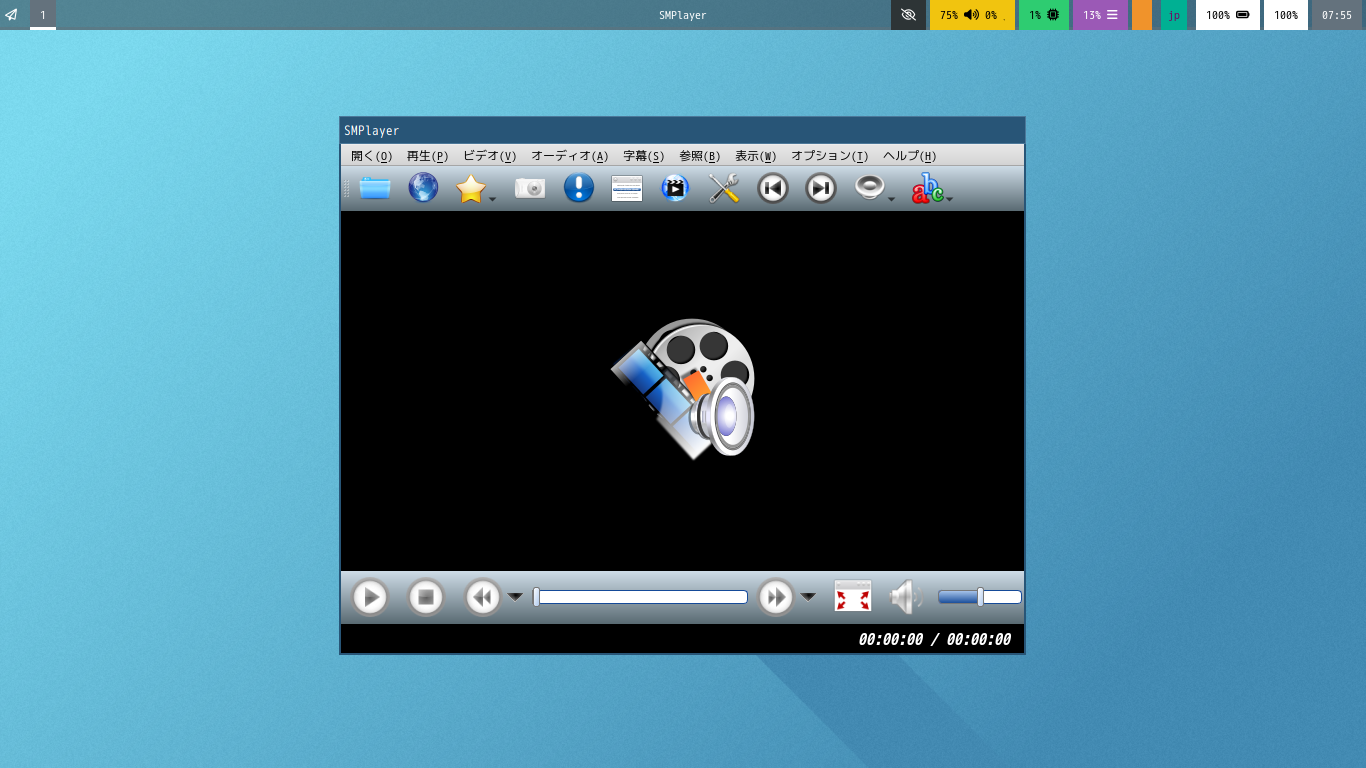Click the jp keyboard layout indicator
This screenshot has height=768, width=1366.
[1174, 15]
